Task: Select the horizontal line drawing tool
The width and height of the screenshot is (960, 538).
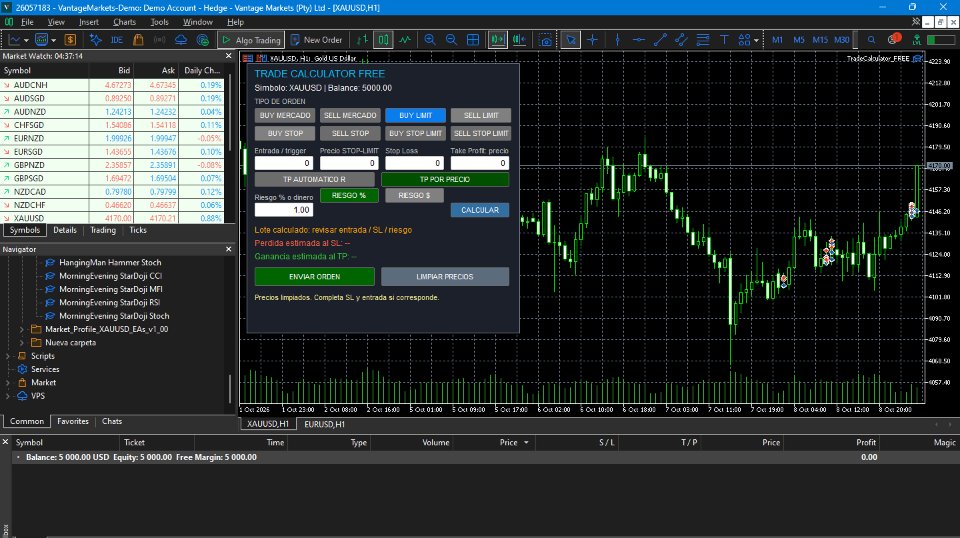Action: point(639,40)
